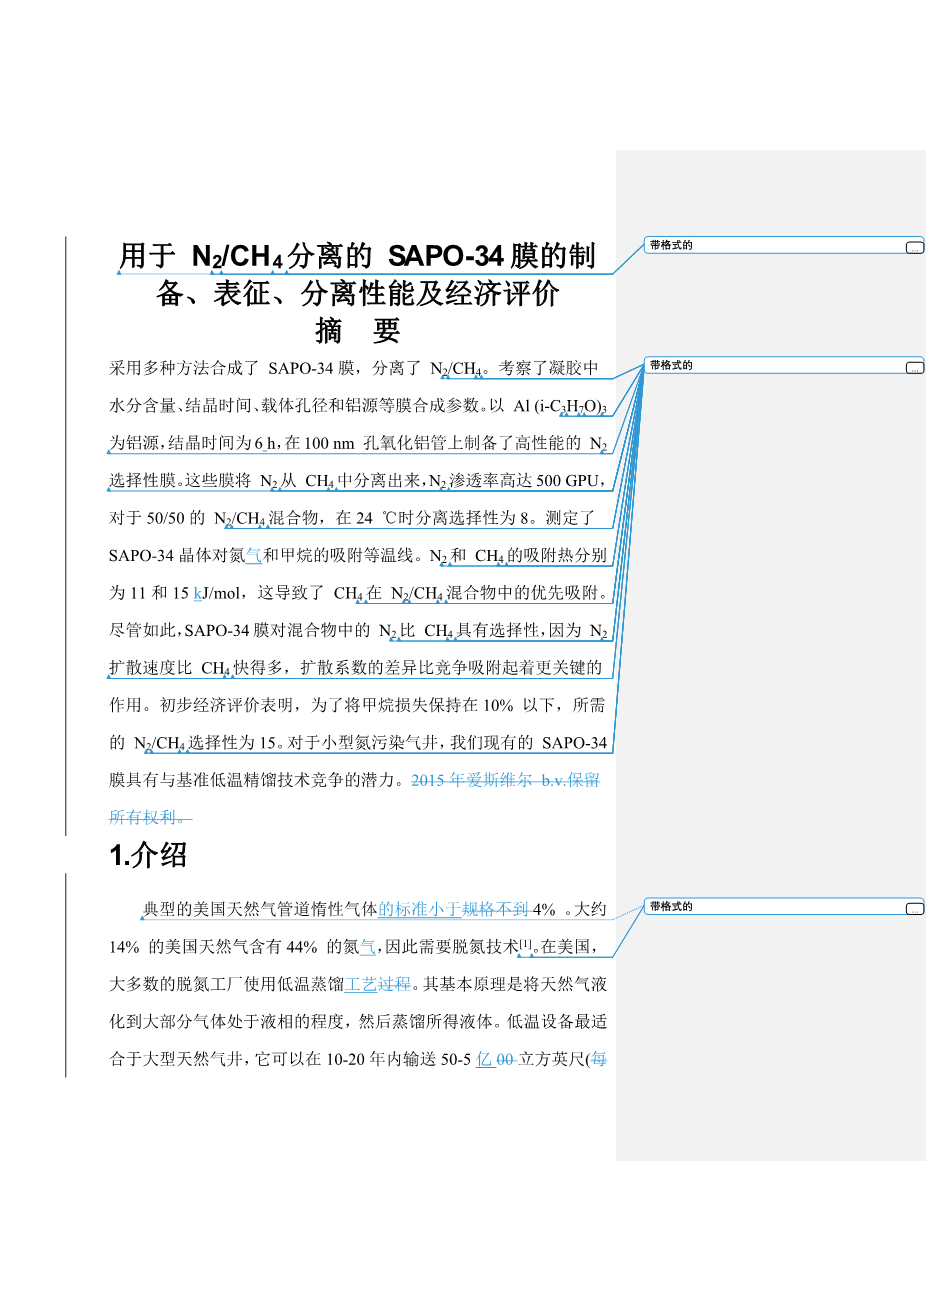Click the deleted '00' before 立方英尺
926x1309 pixels.
[x=506, y=1060]
